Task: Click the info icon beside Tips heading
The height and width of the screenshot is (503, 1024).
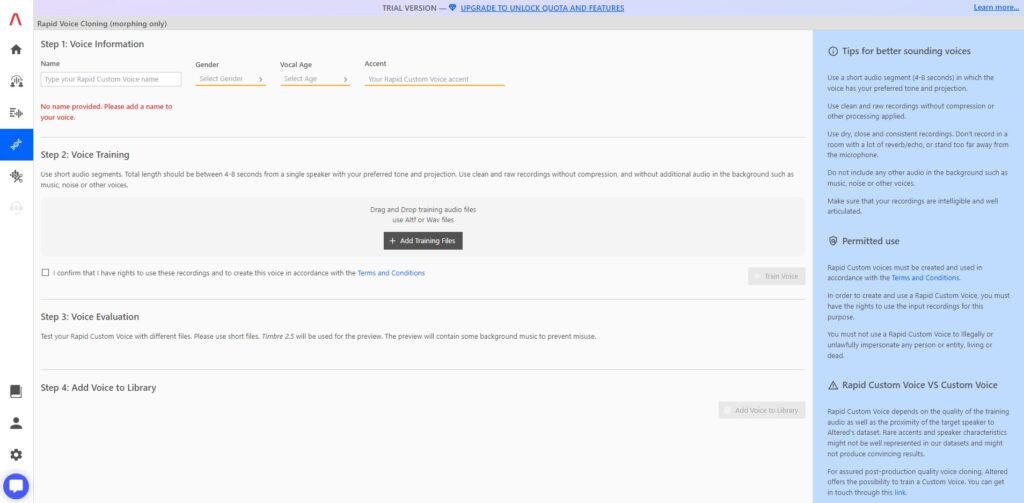Action: click(833, 51)
